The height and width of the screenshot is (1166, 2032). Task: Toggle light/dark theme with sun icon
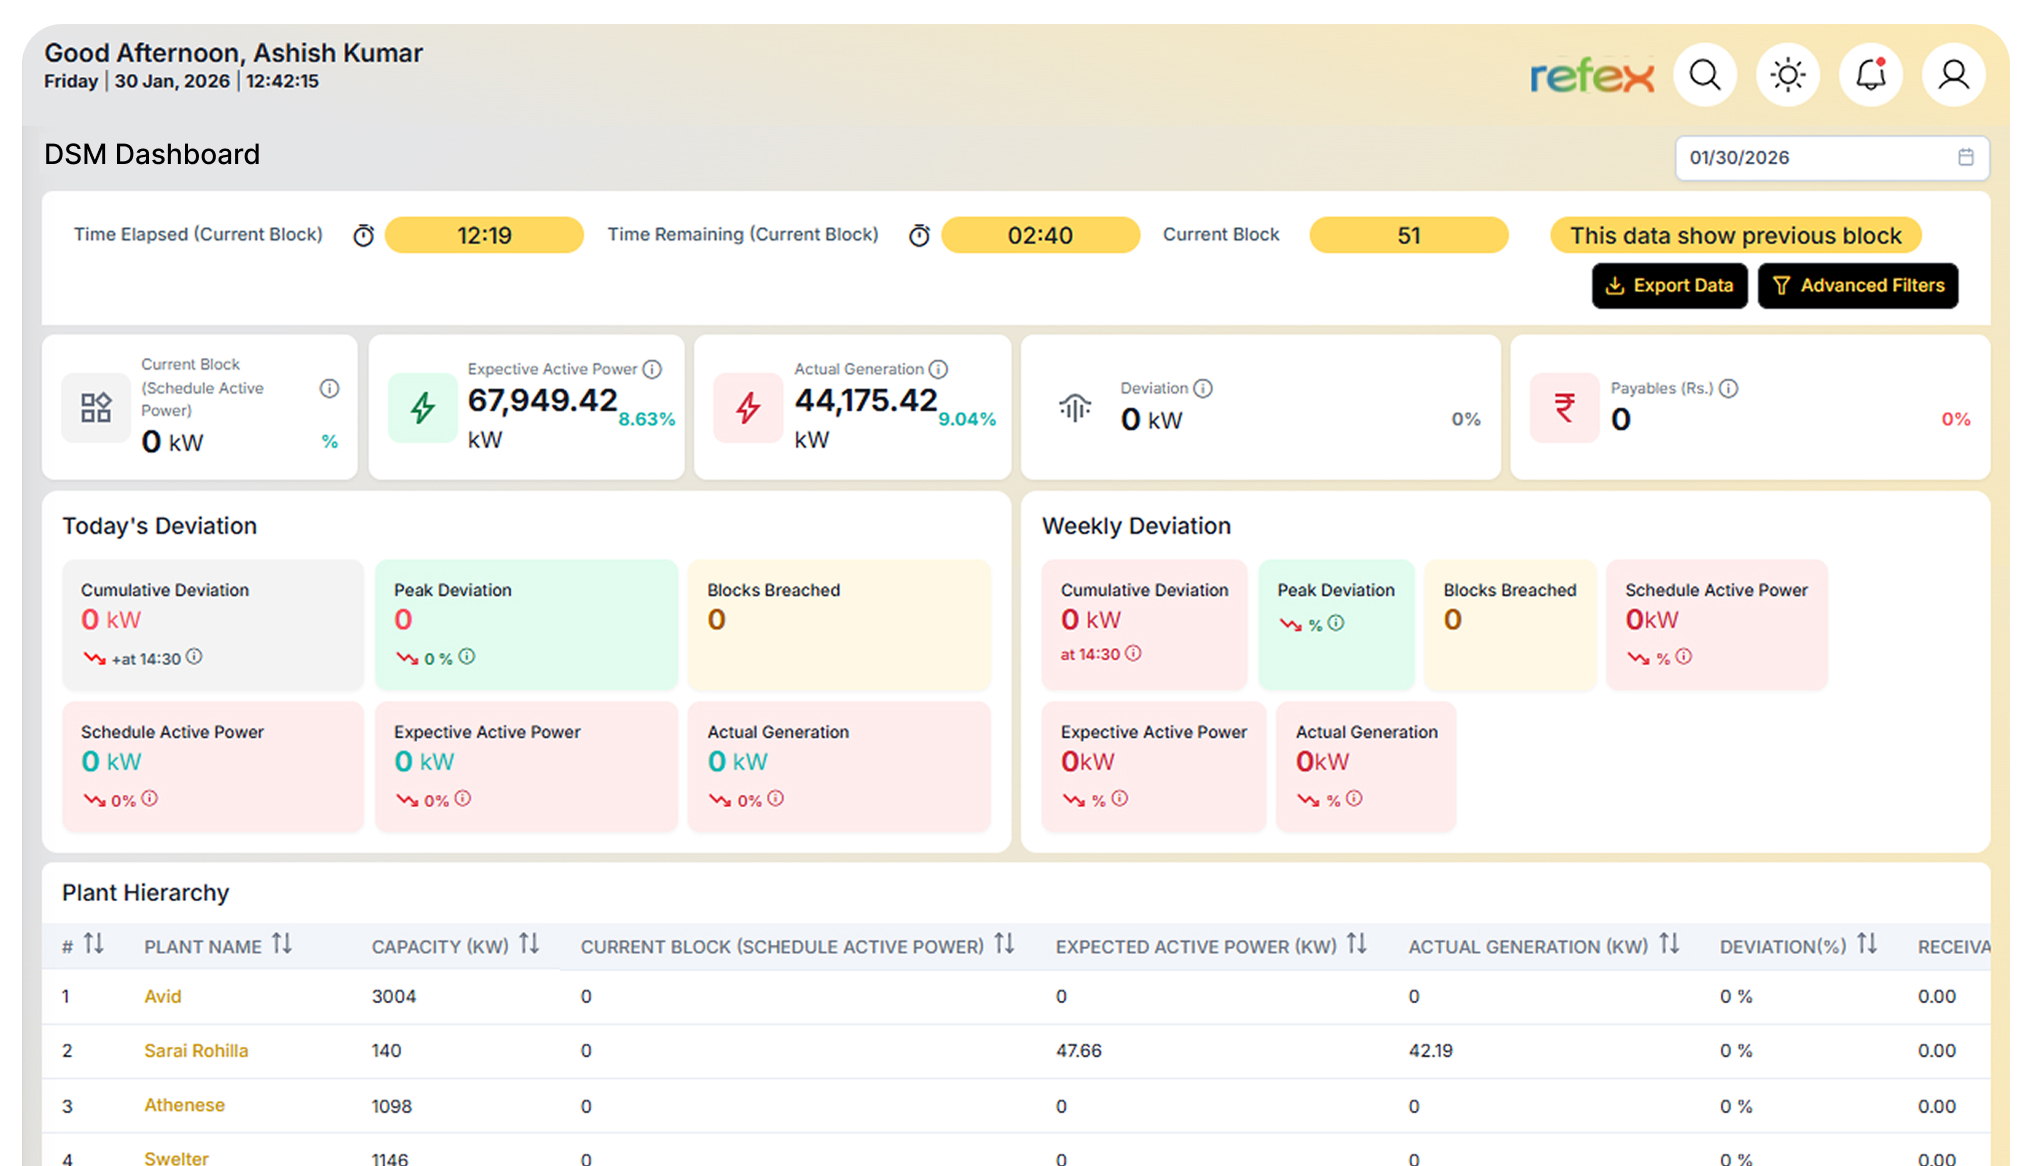pos(1787,74)
